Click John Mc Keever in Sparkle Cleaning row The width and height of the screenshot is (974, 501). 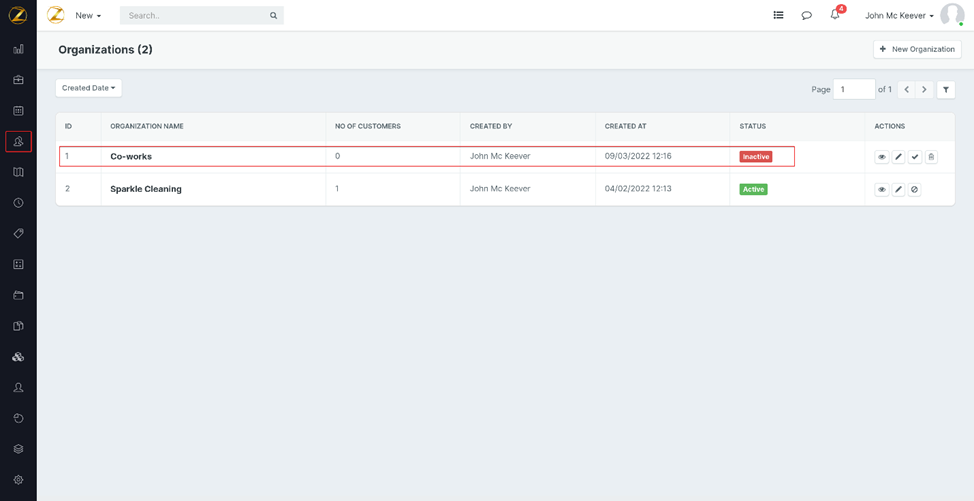click(x=501, y=189)
